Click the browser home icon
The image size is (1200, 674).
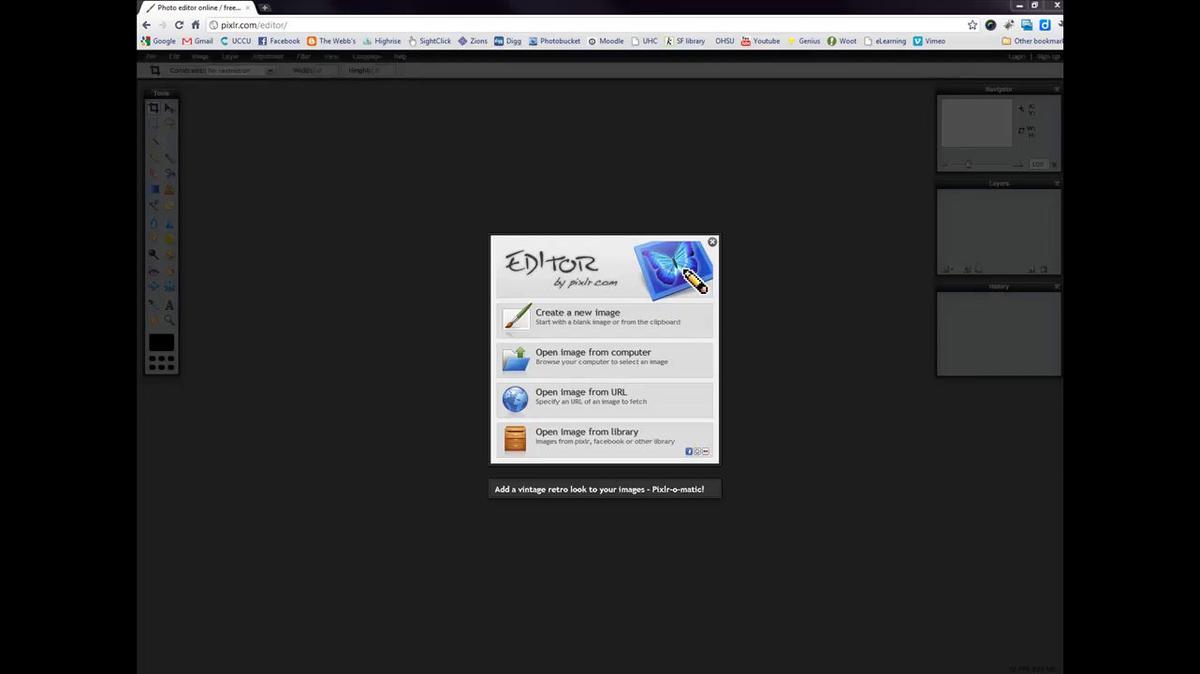[x=196, y=25]
